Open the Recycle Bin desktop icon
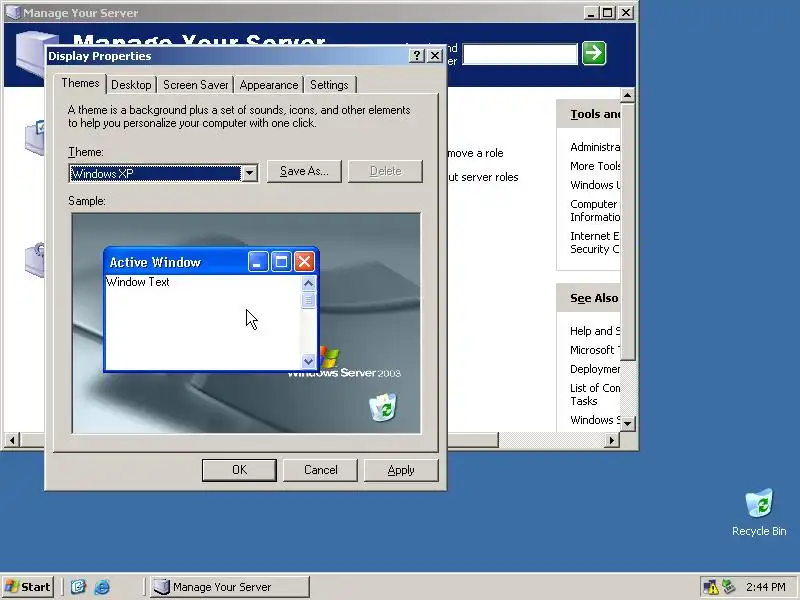 pos(759,512)
